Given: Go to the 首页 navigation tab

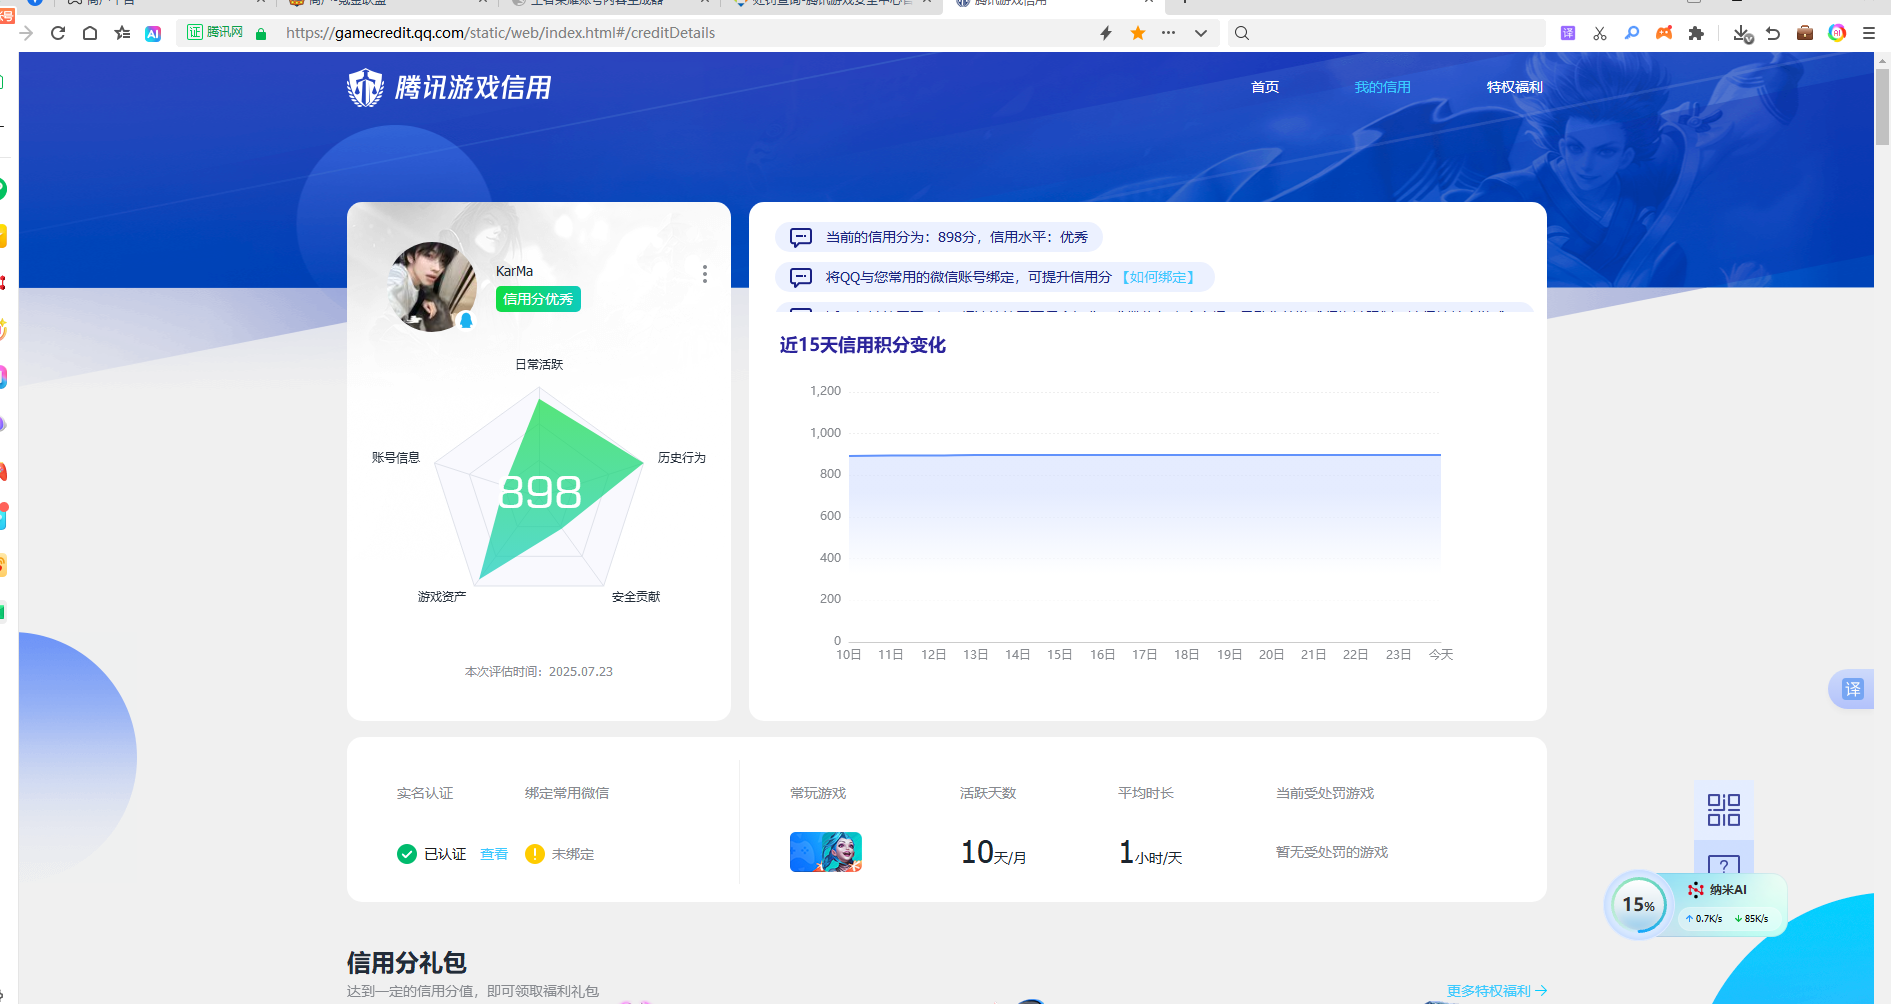Looking at the screenshot, I should click(1265, 87).
